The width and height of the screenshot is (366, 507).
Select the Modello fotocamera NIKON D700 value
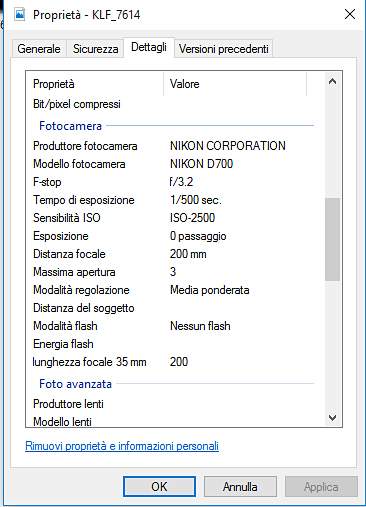(x=201, y=164)
